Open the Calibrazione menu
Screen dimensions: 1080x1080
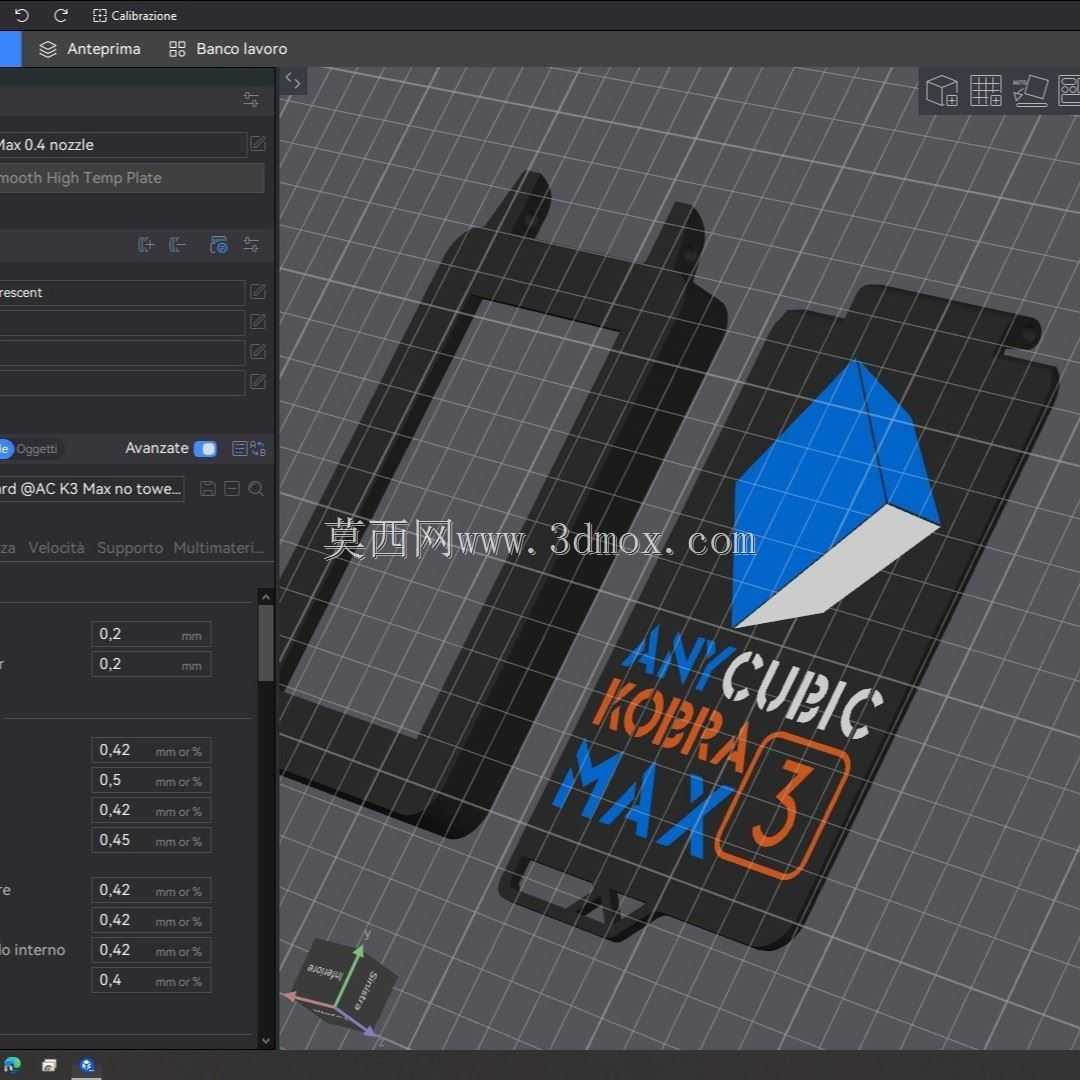point(135,15)
